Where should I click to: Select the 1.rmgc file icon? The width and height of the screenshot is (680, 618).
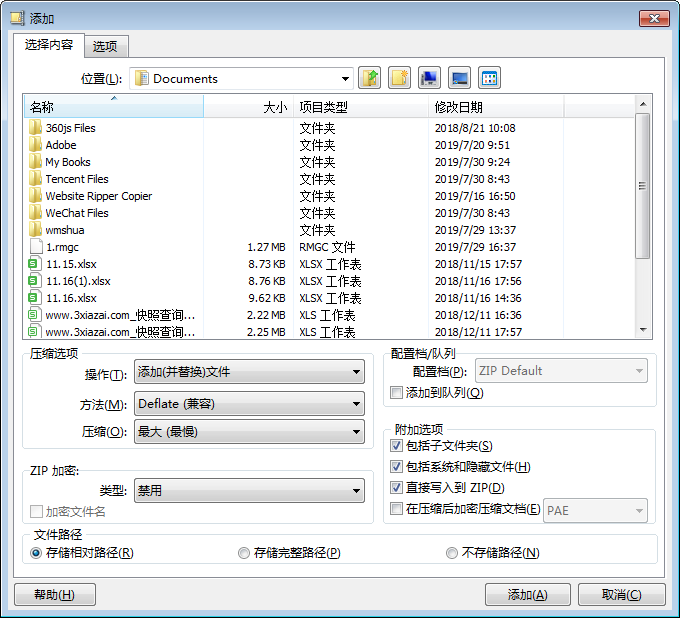tap(36, 247)
